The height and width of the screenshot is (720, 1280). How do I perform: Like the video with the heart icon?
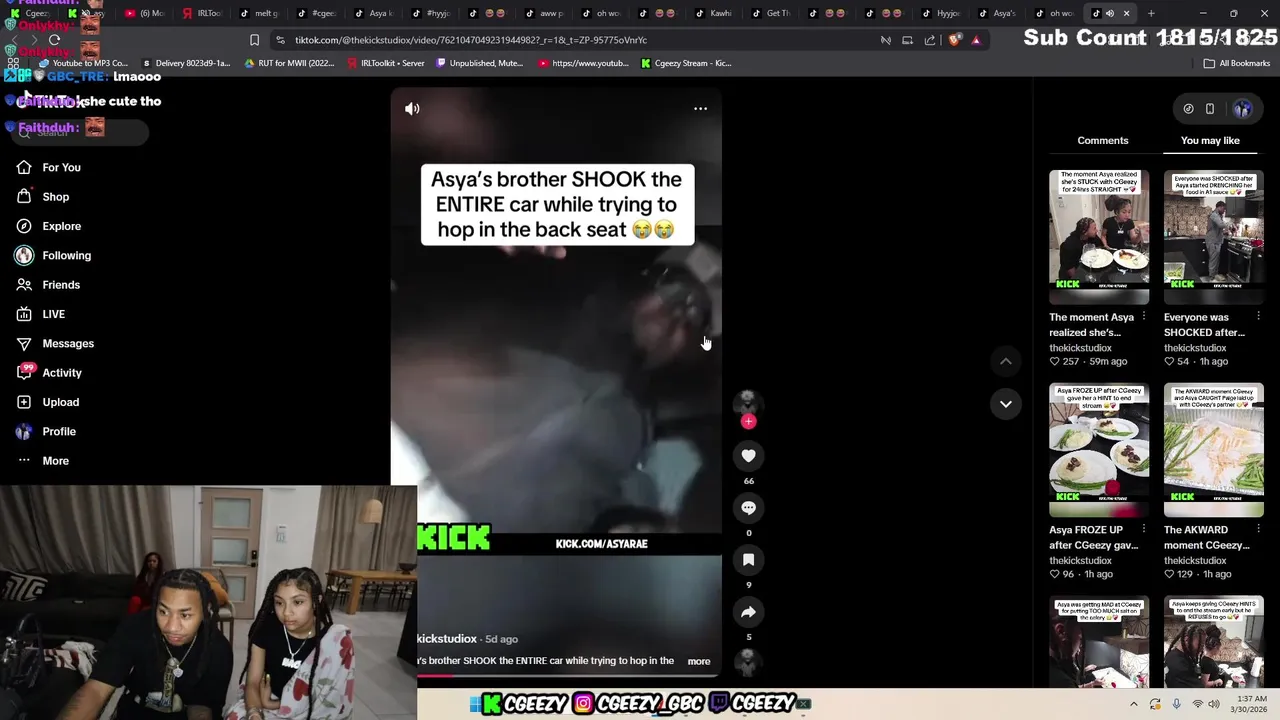748,456
